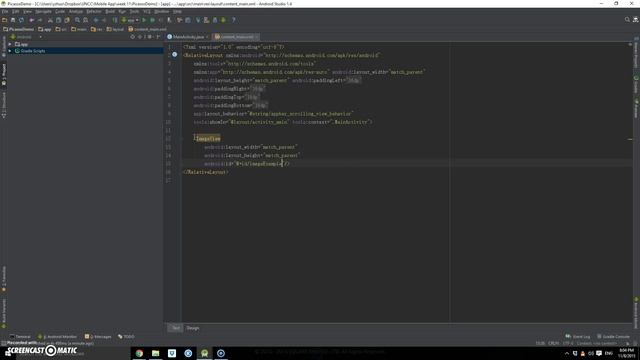This screenshot has height=360, width=640.
Task: Run the app with the green play icon
Action: [144, 20]
